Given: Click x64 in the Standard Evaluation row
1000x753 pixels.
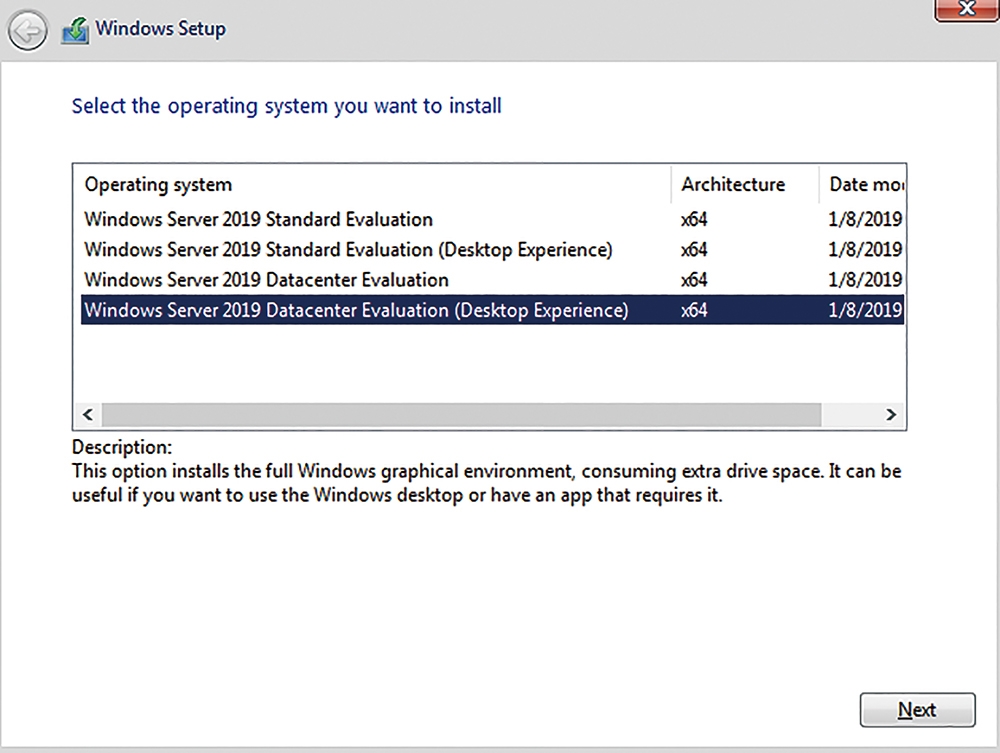Looking at the screenshot, I should (694, 219).
